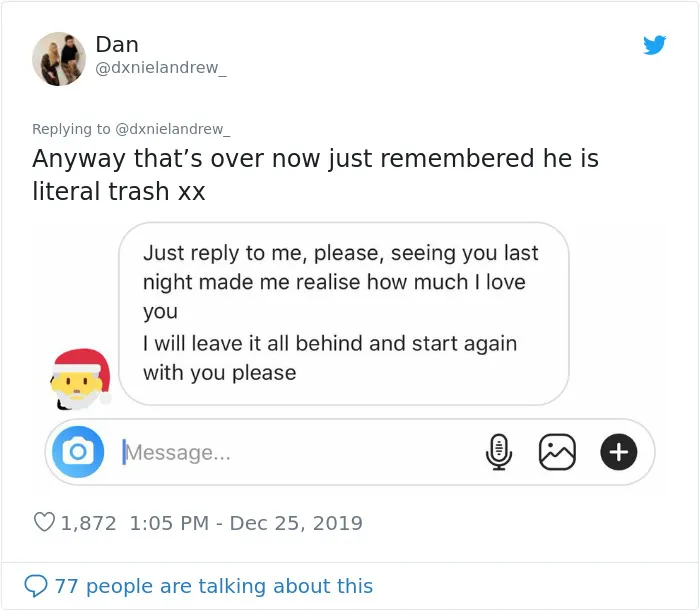Tap the blue camera icon
Image resolution: width=700 pixels, height=611 pixels.
point(78,452)
